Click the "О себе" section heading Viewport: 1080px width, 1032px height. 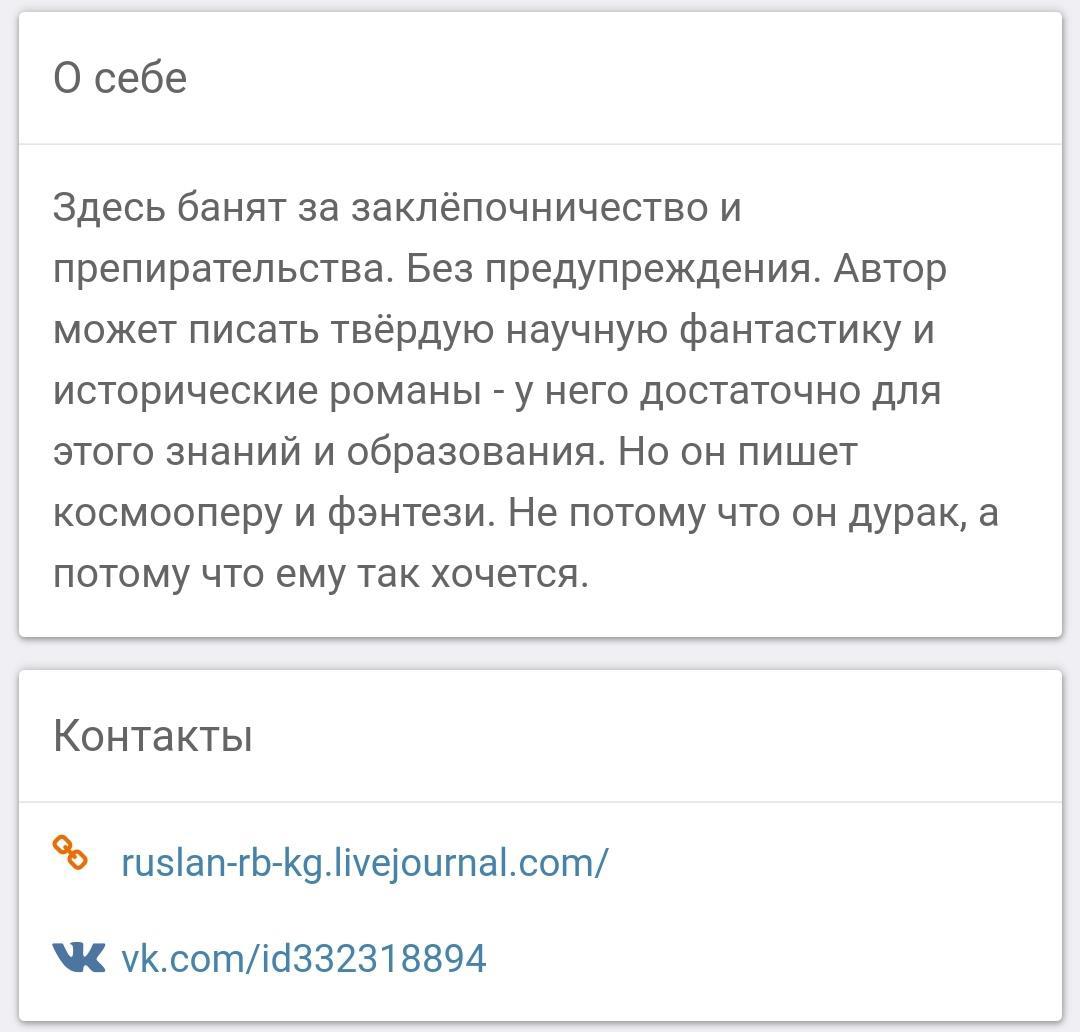pyautogui.click(x=120, y=78)
